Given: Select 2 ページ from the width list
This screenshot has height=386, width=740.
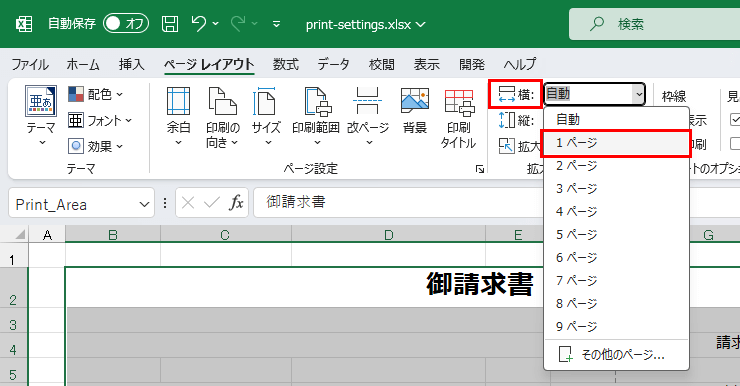Looking at the screenshot, I should [616, 166].
